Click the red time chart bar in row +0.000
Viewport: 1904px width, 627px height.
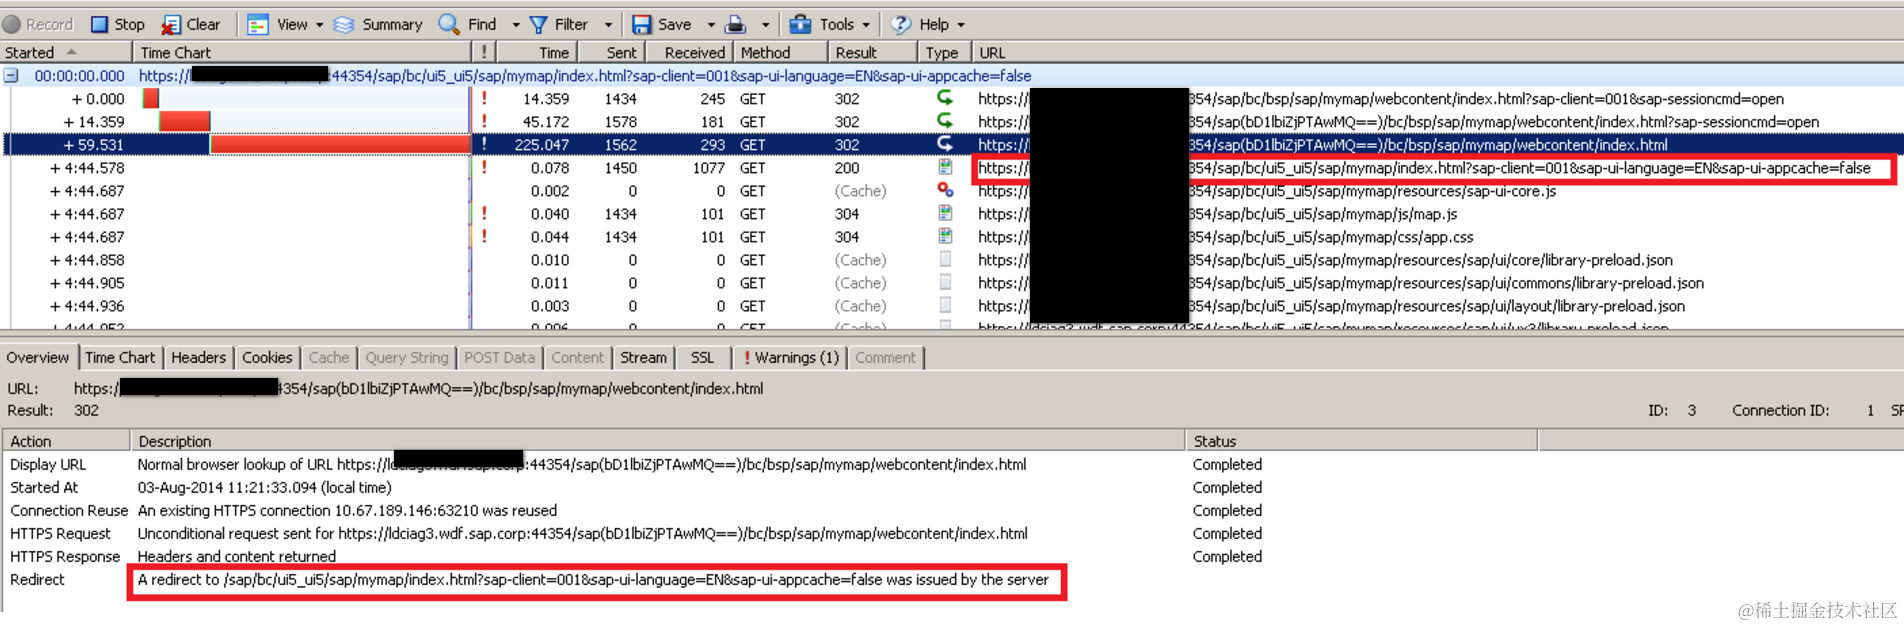(x=151, y=98)
